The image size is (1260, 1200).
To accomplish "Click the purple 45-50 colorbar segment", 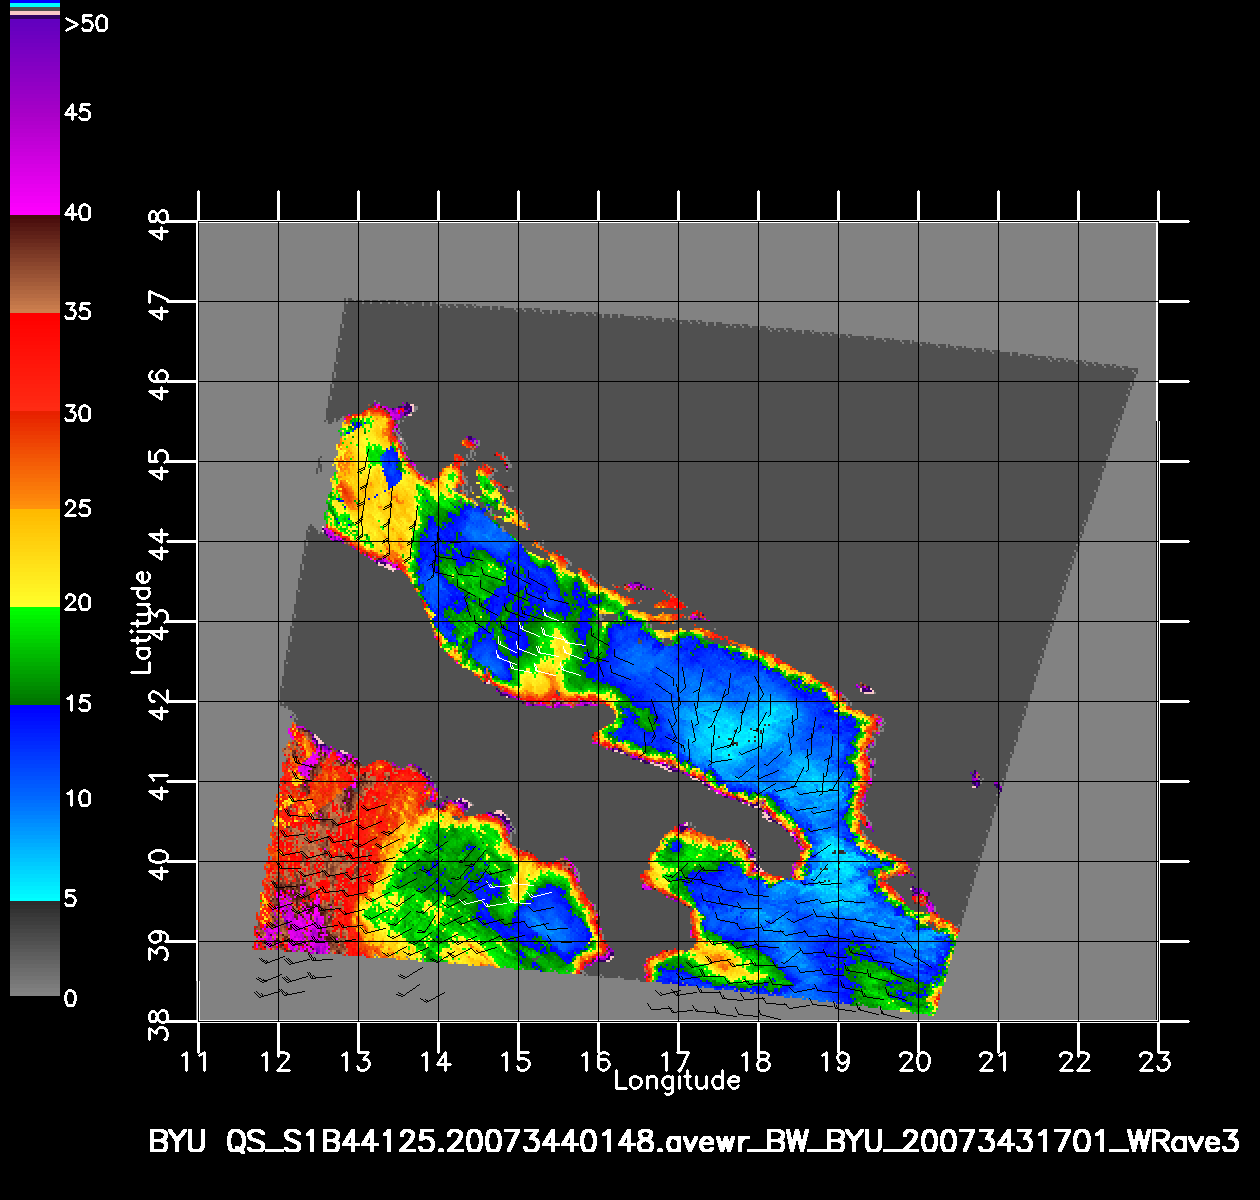I will click(x=35, y=68).
